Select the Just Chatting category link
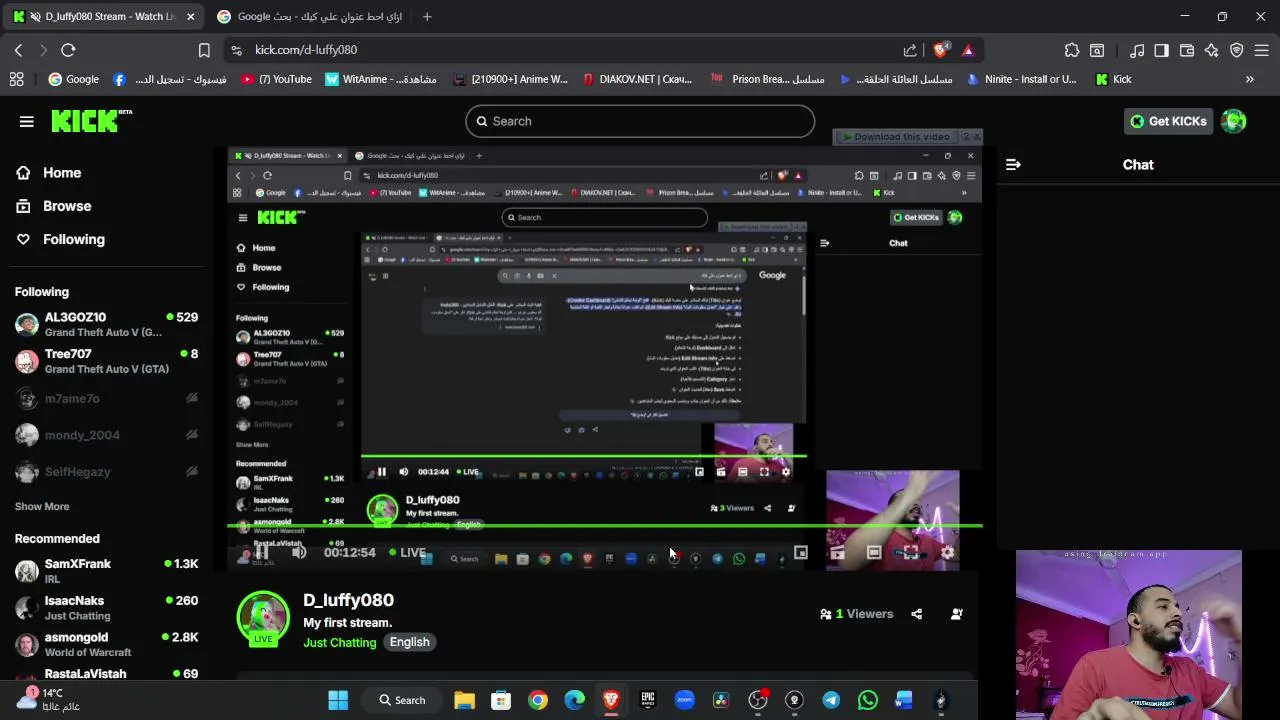This screenshot has height=720, width=1280. tap(340, 642)
